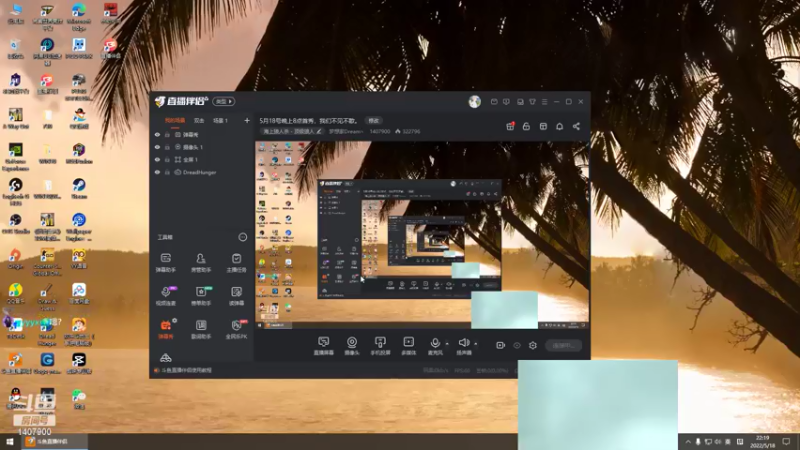Open the 弹幕助手 tool
The image size is (800, 450).
165,262
